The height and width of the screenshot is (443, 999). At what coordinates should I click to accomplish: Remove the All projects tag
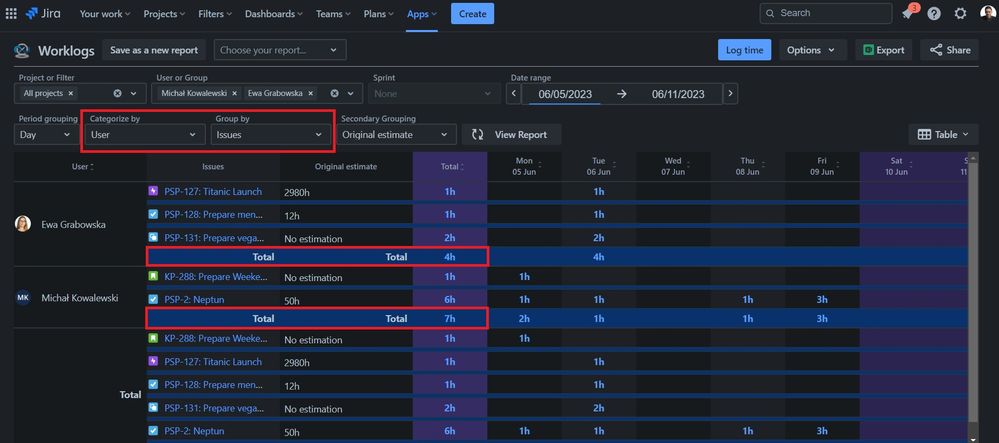(71, 93)
